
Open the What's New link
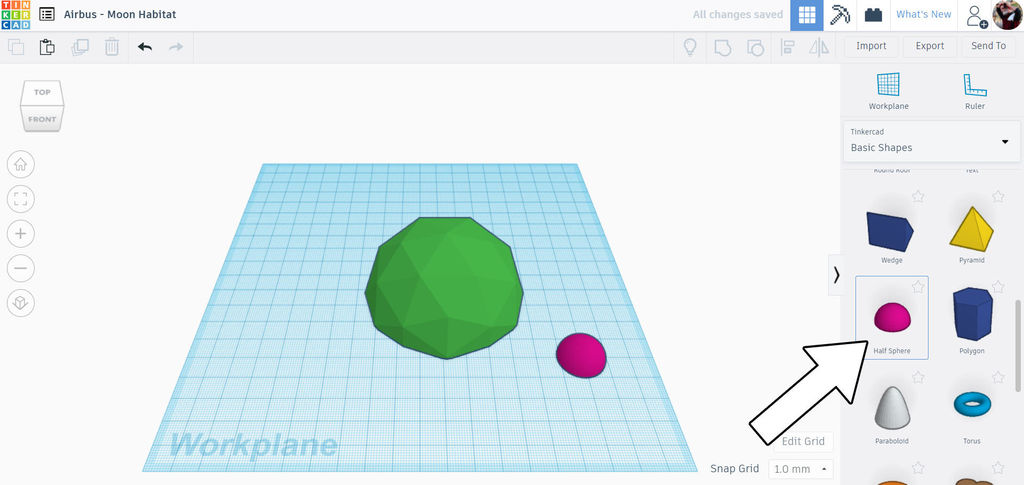(x=923, y=14)
